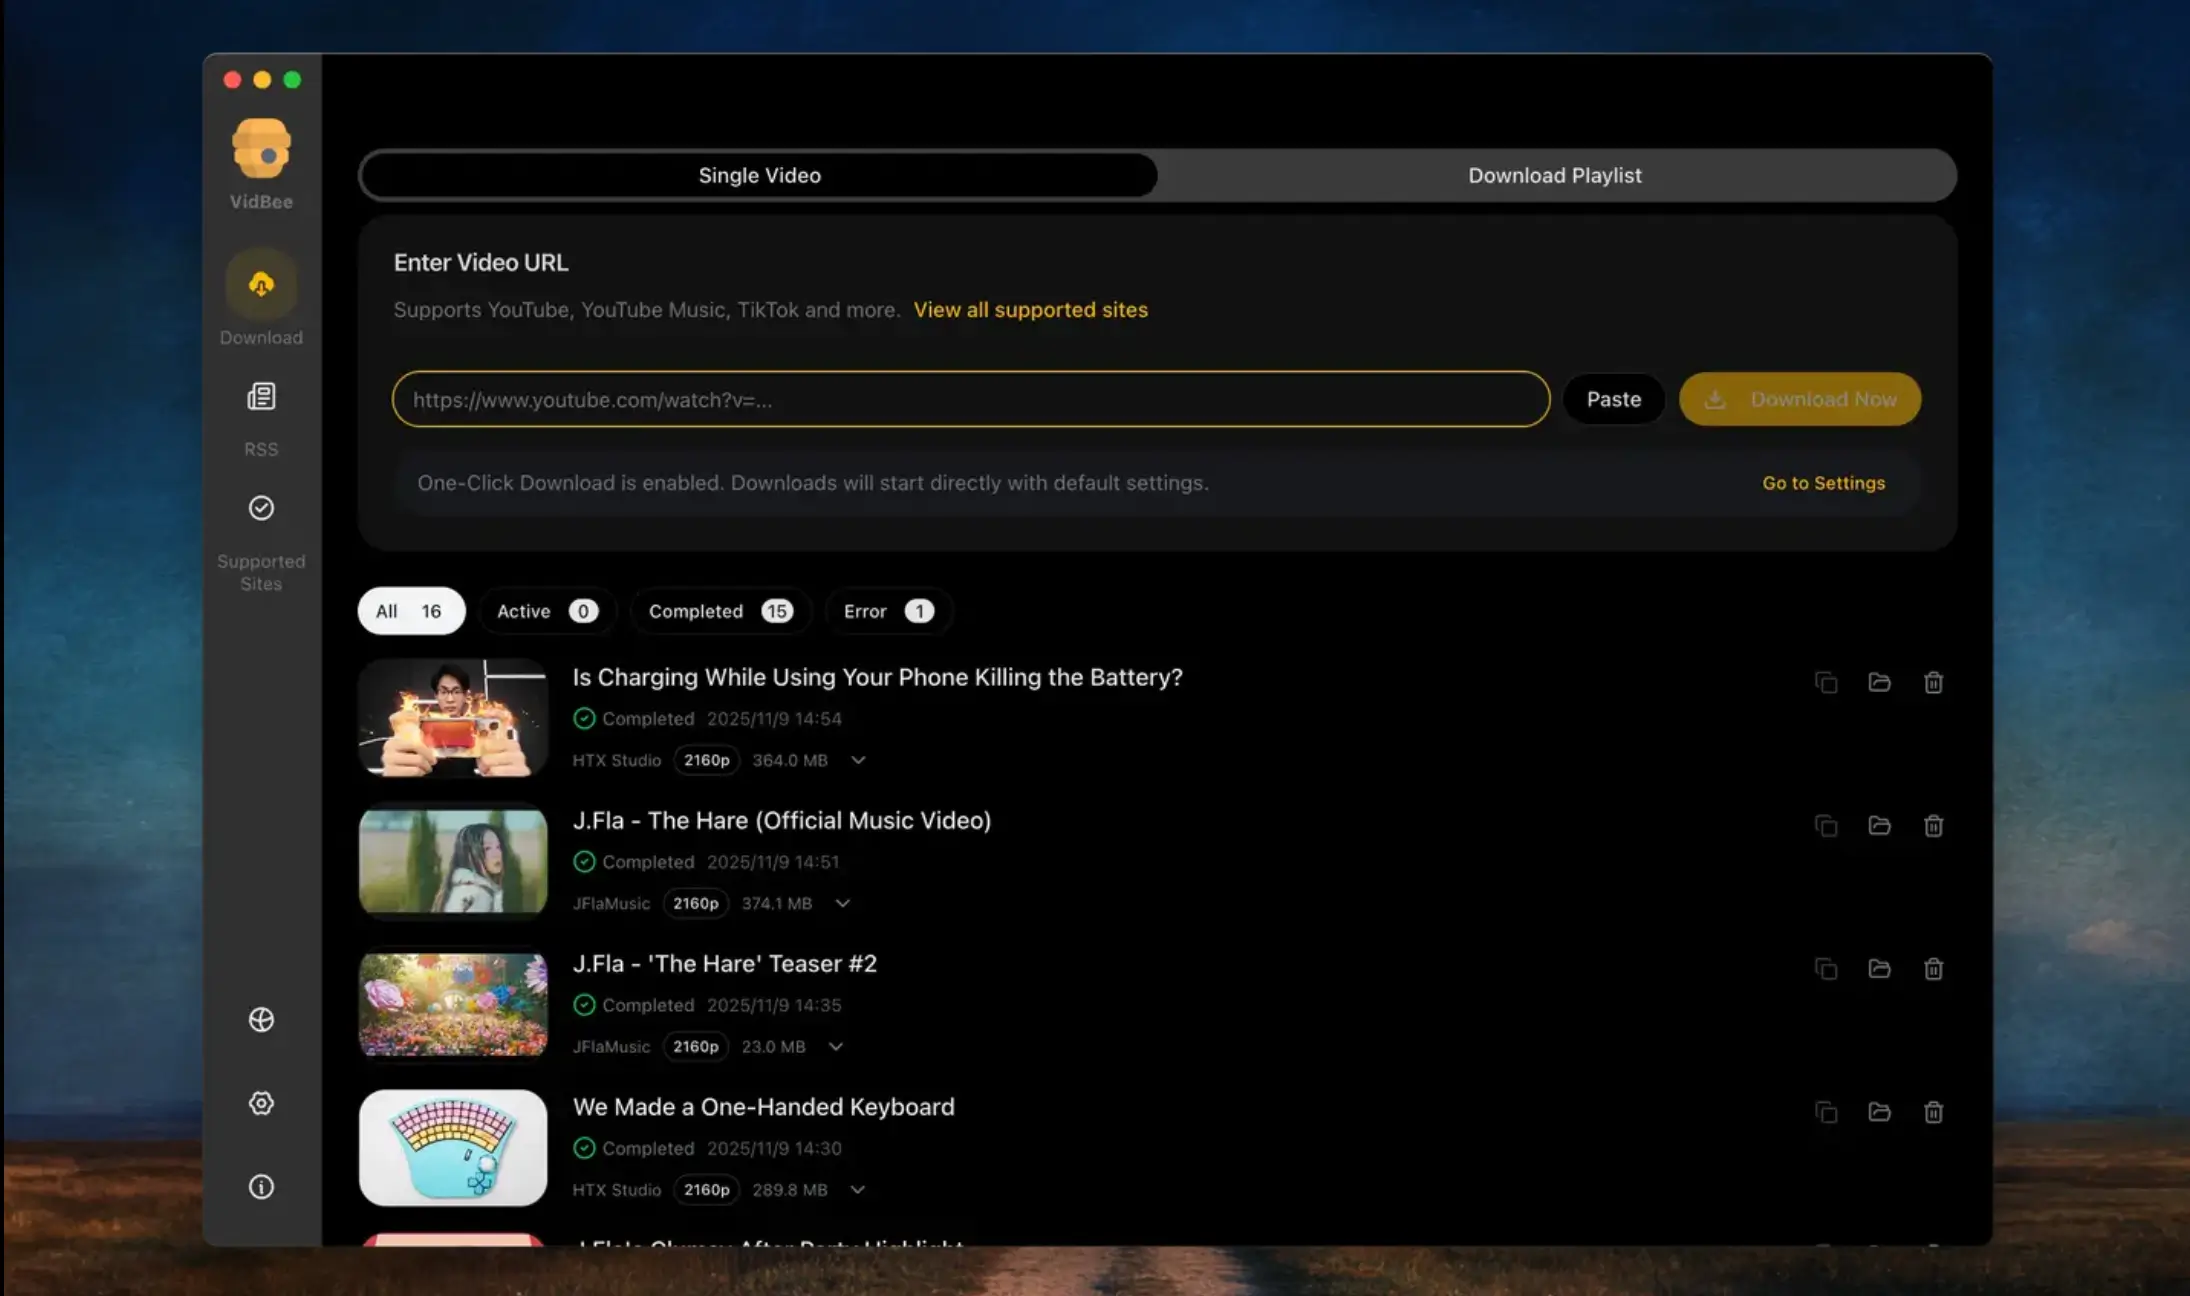This screenshot has width=2190, height=1296.
Task: Filter by Error downloads
Action: tap(888, 611)
